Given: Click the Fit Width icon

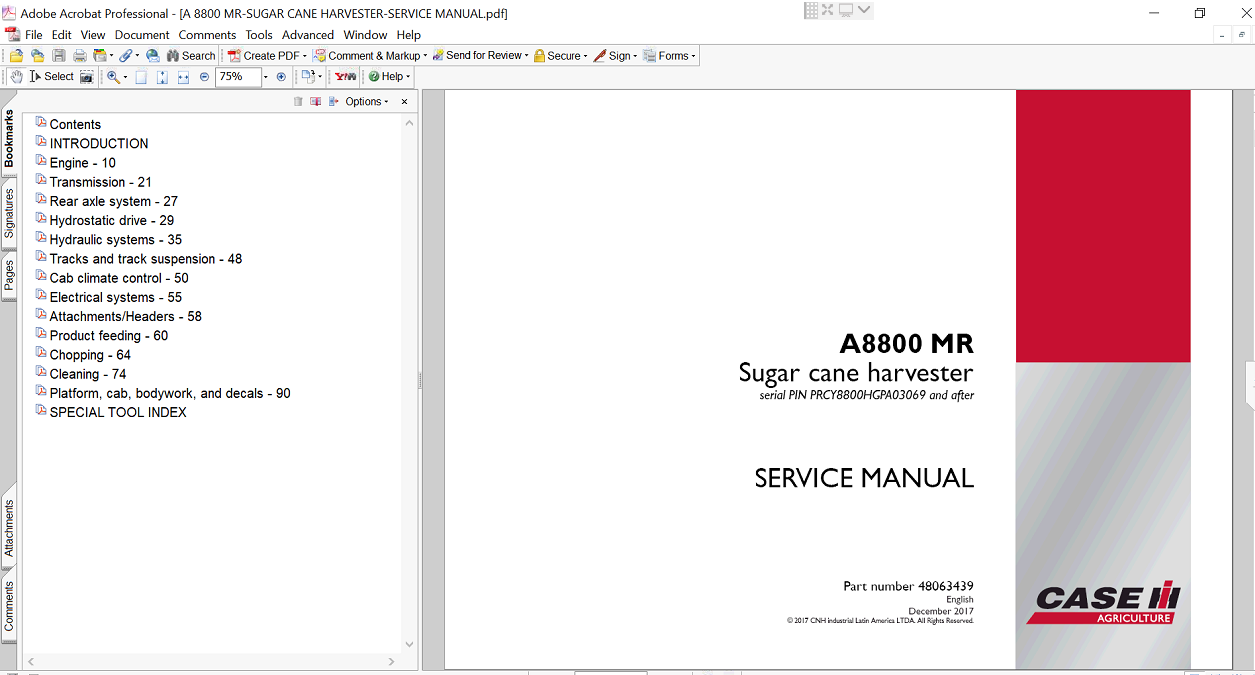Looking at the screenshot, I should coord(183,77).
